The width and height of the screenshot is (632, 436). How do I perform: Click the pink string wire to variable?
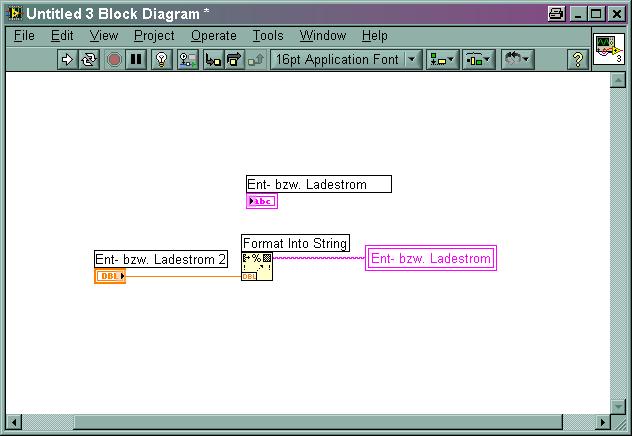click(319, 258)
